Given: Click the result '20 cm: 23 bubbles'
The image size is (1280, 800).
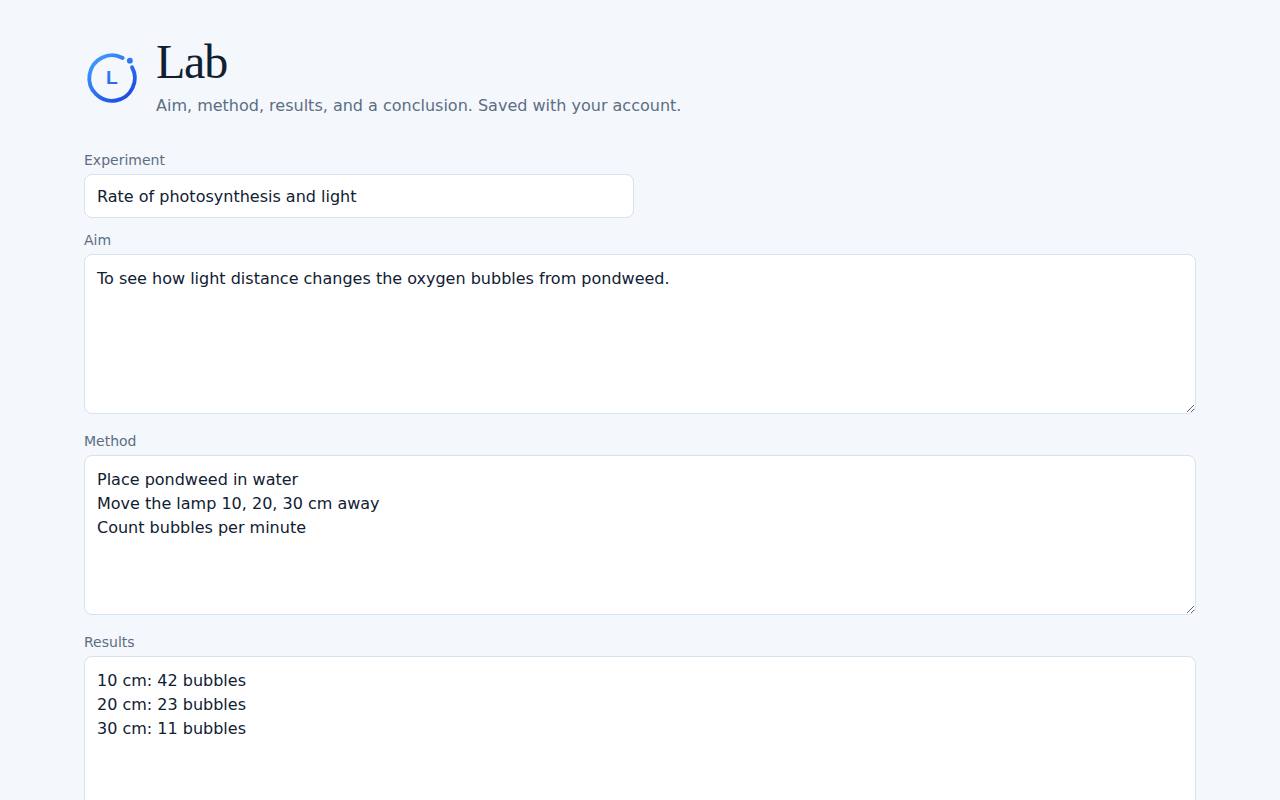Looking at the screenshot, I should (171, 704).
